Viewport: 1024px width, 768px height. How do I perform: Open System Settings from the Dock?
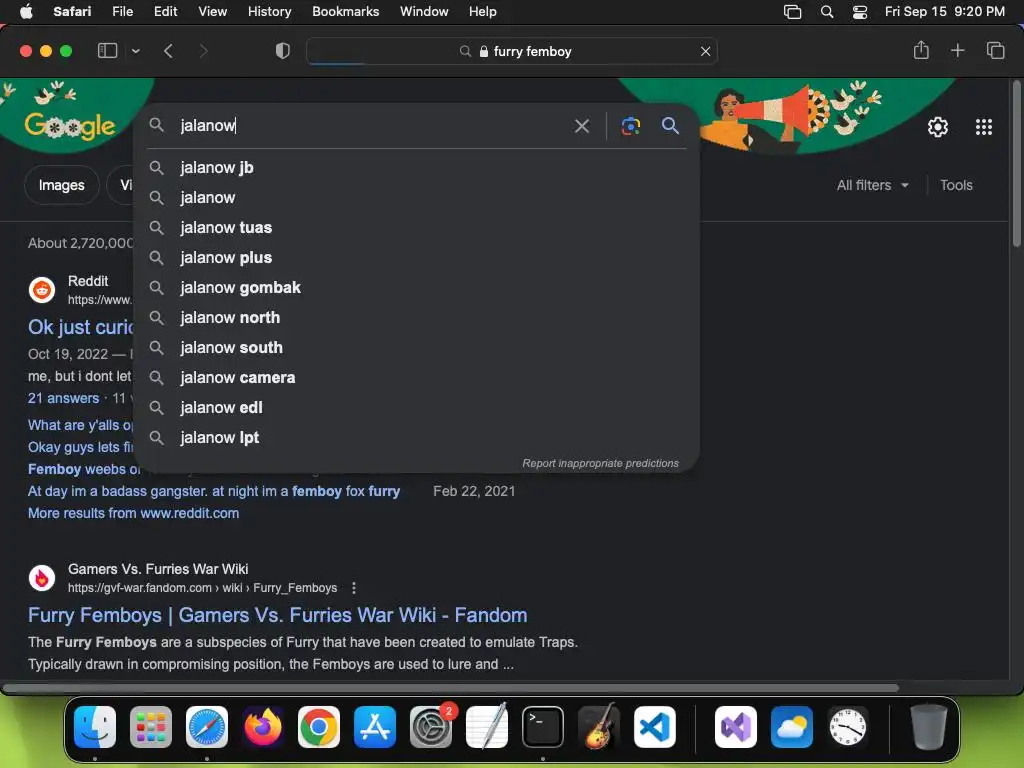pyautogui.click(x=431, y=727)
